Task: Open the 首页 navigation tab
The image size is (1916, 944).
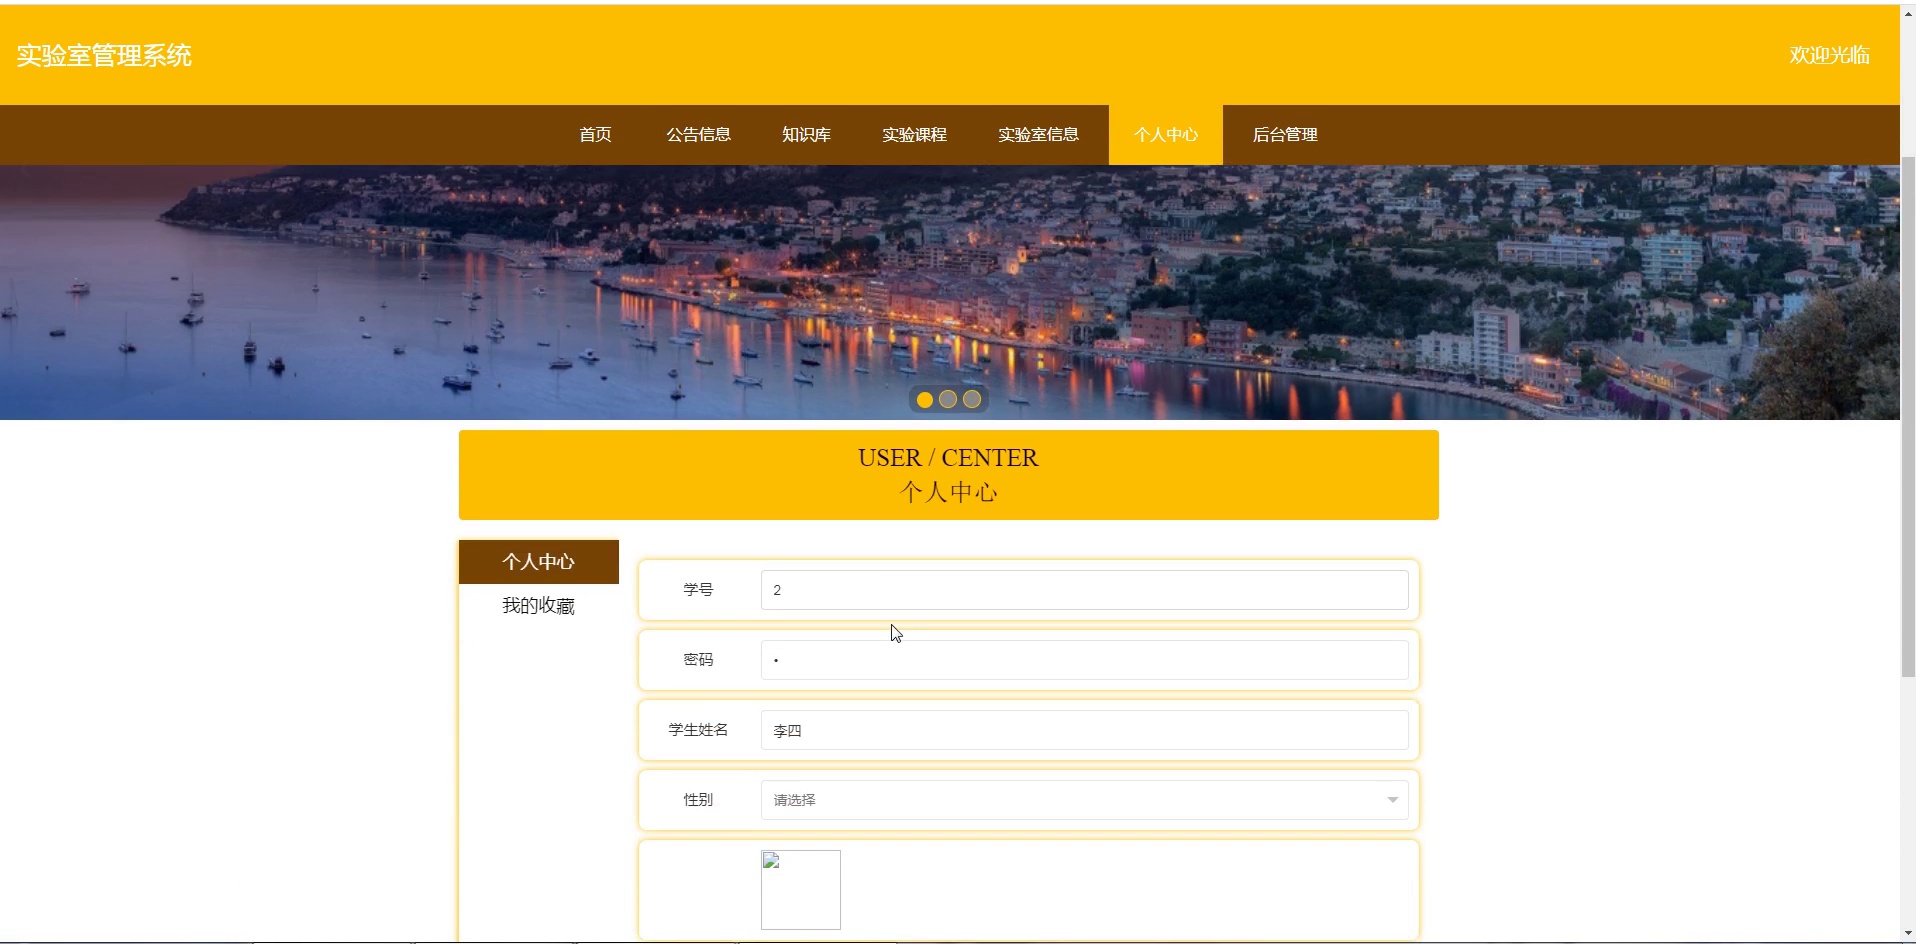Action: pos(595,134)
